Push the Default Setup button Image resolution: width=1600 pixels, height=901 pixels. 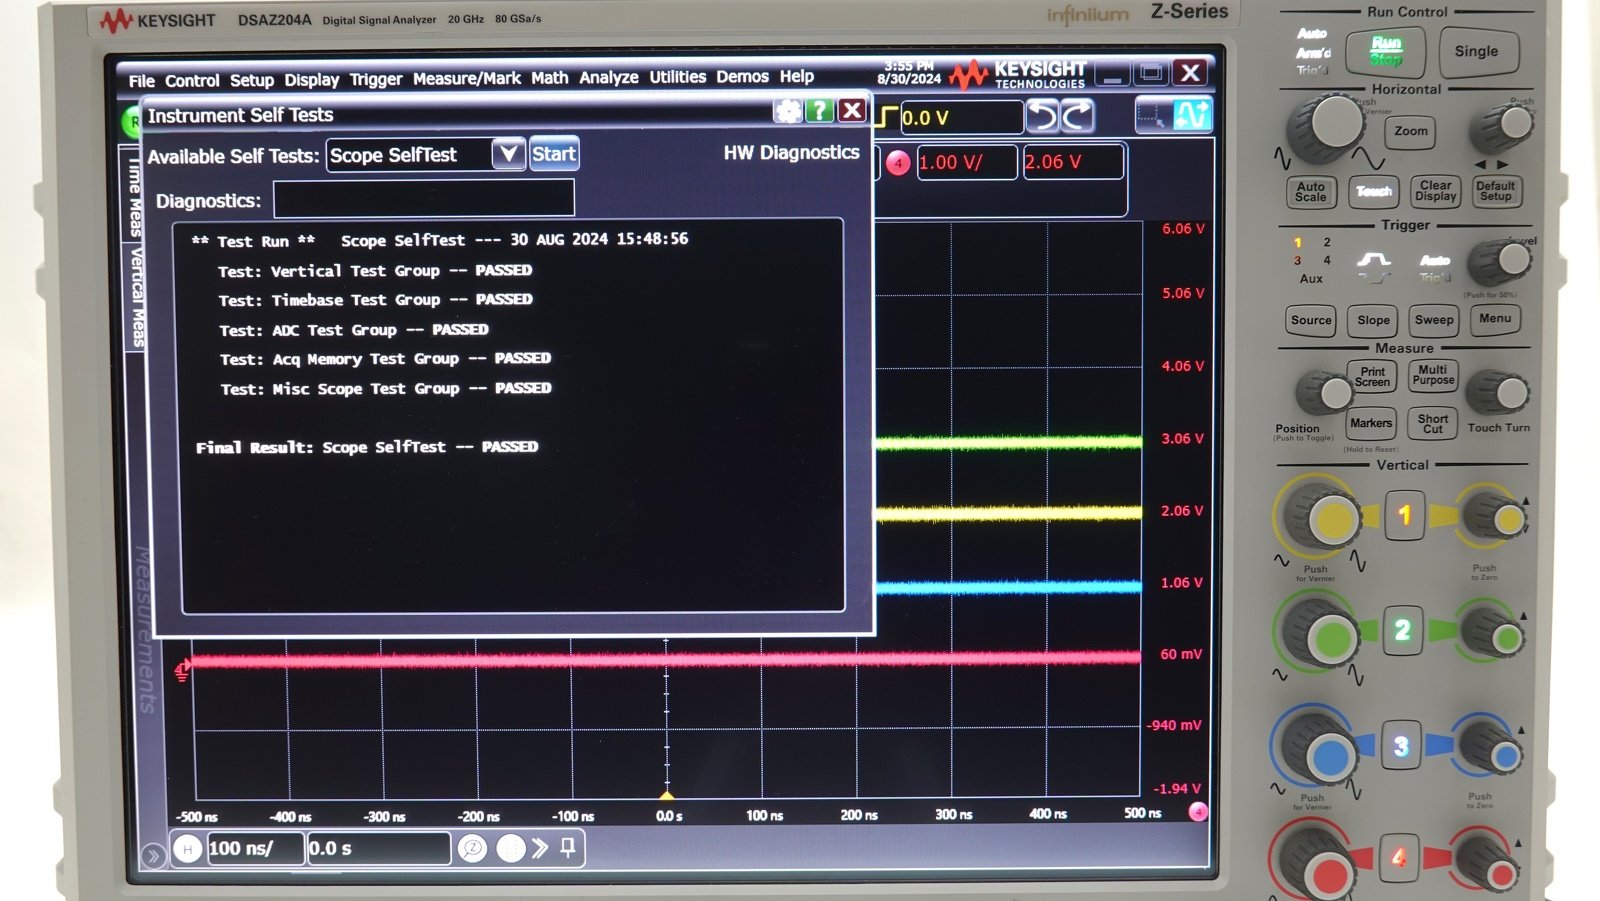[x=1496, y=191]
